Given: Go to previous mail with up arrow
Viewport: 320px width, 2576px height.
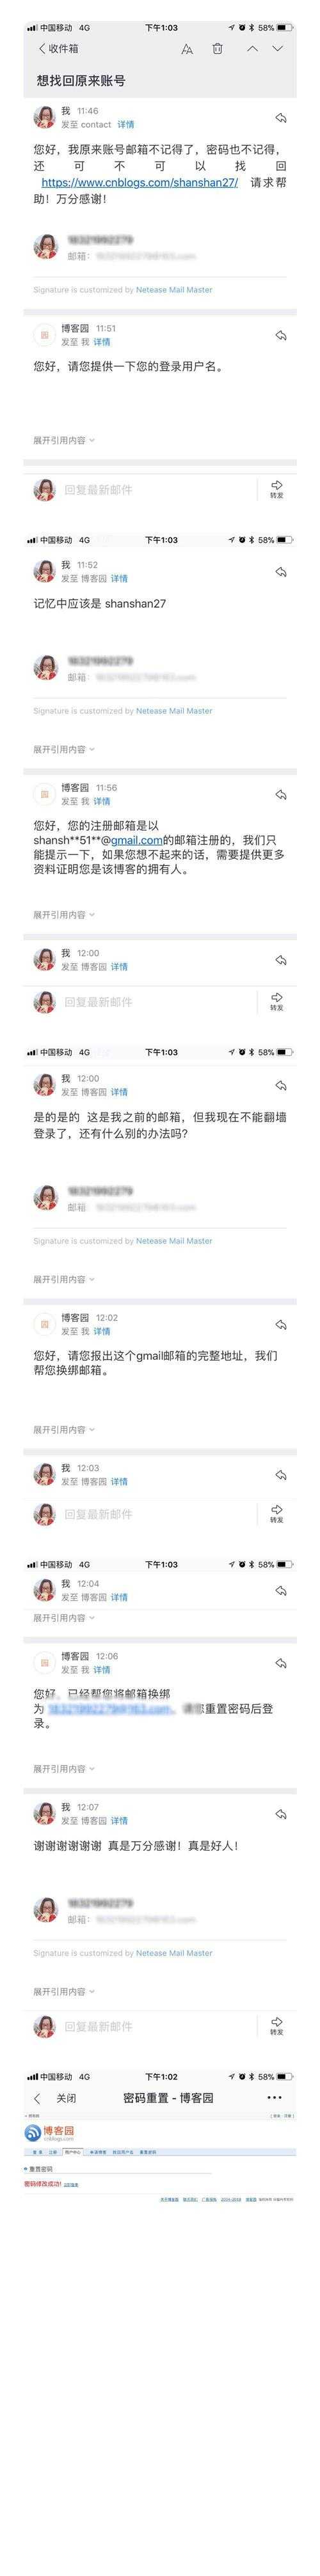Looking at the screenshot, I should [x=252, y=48].
